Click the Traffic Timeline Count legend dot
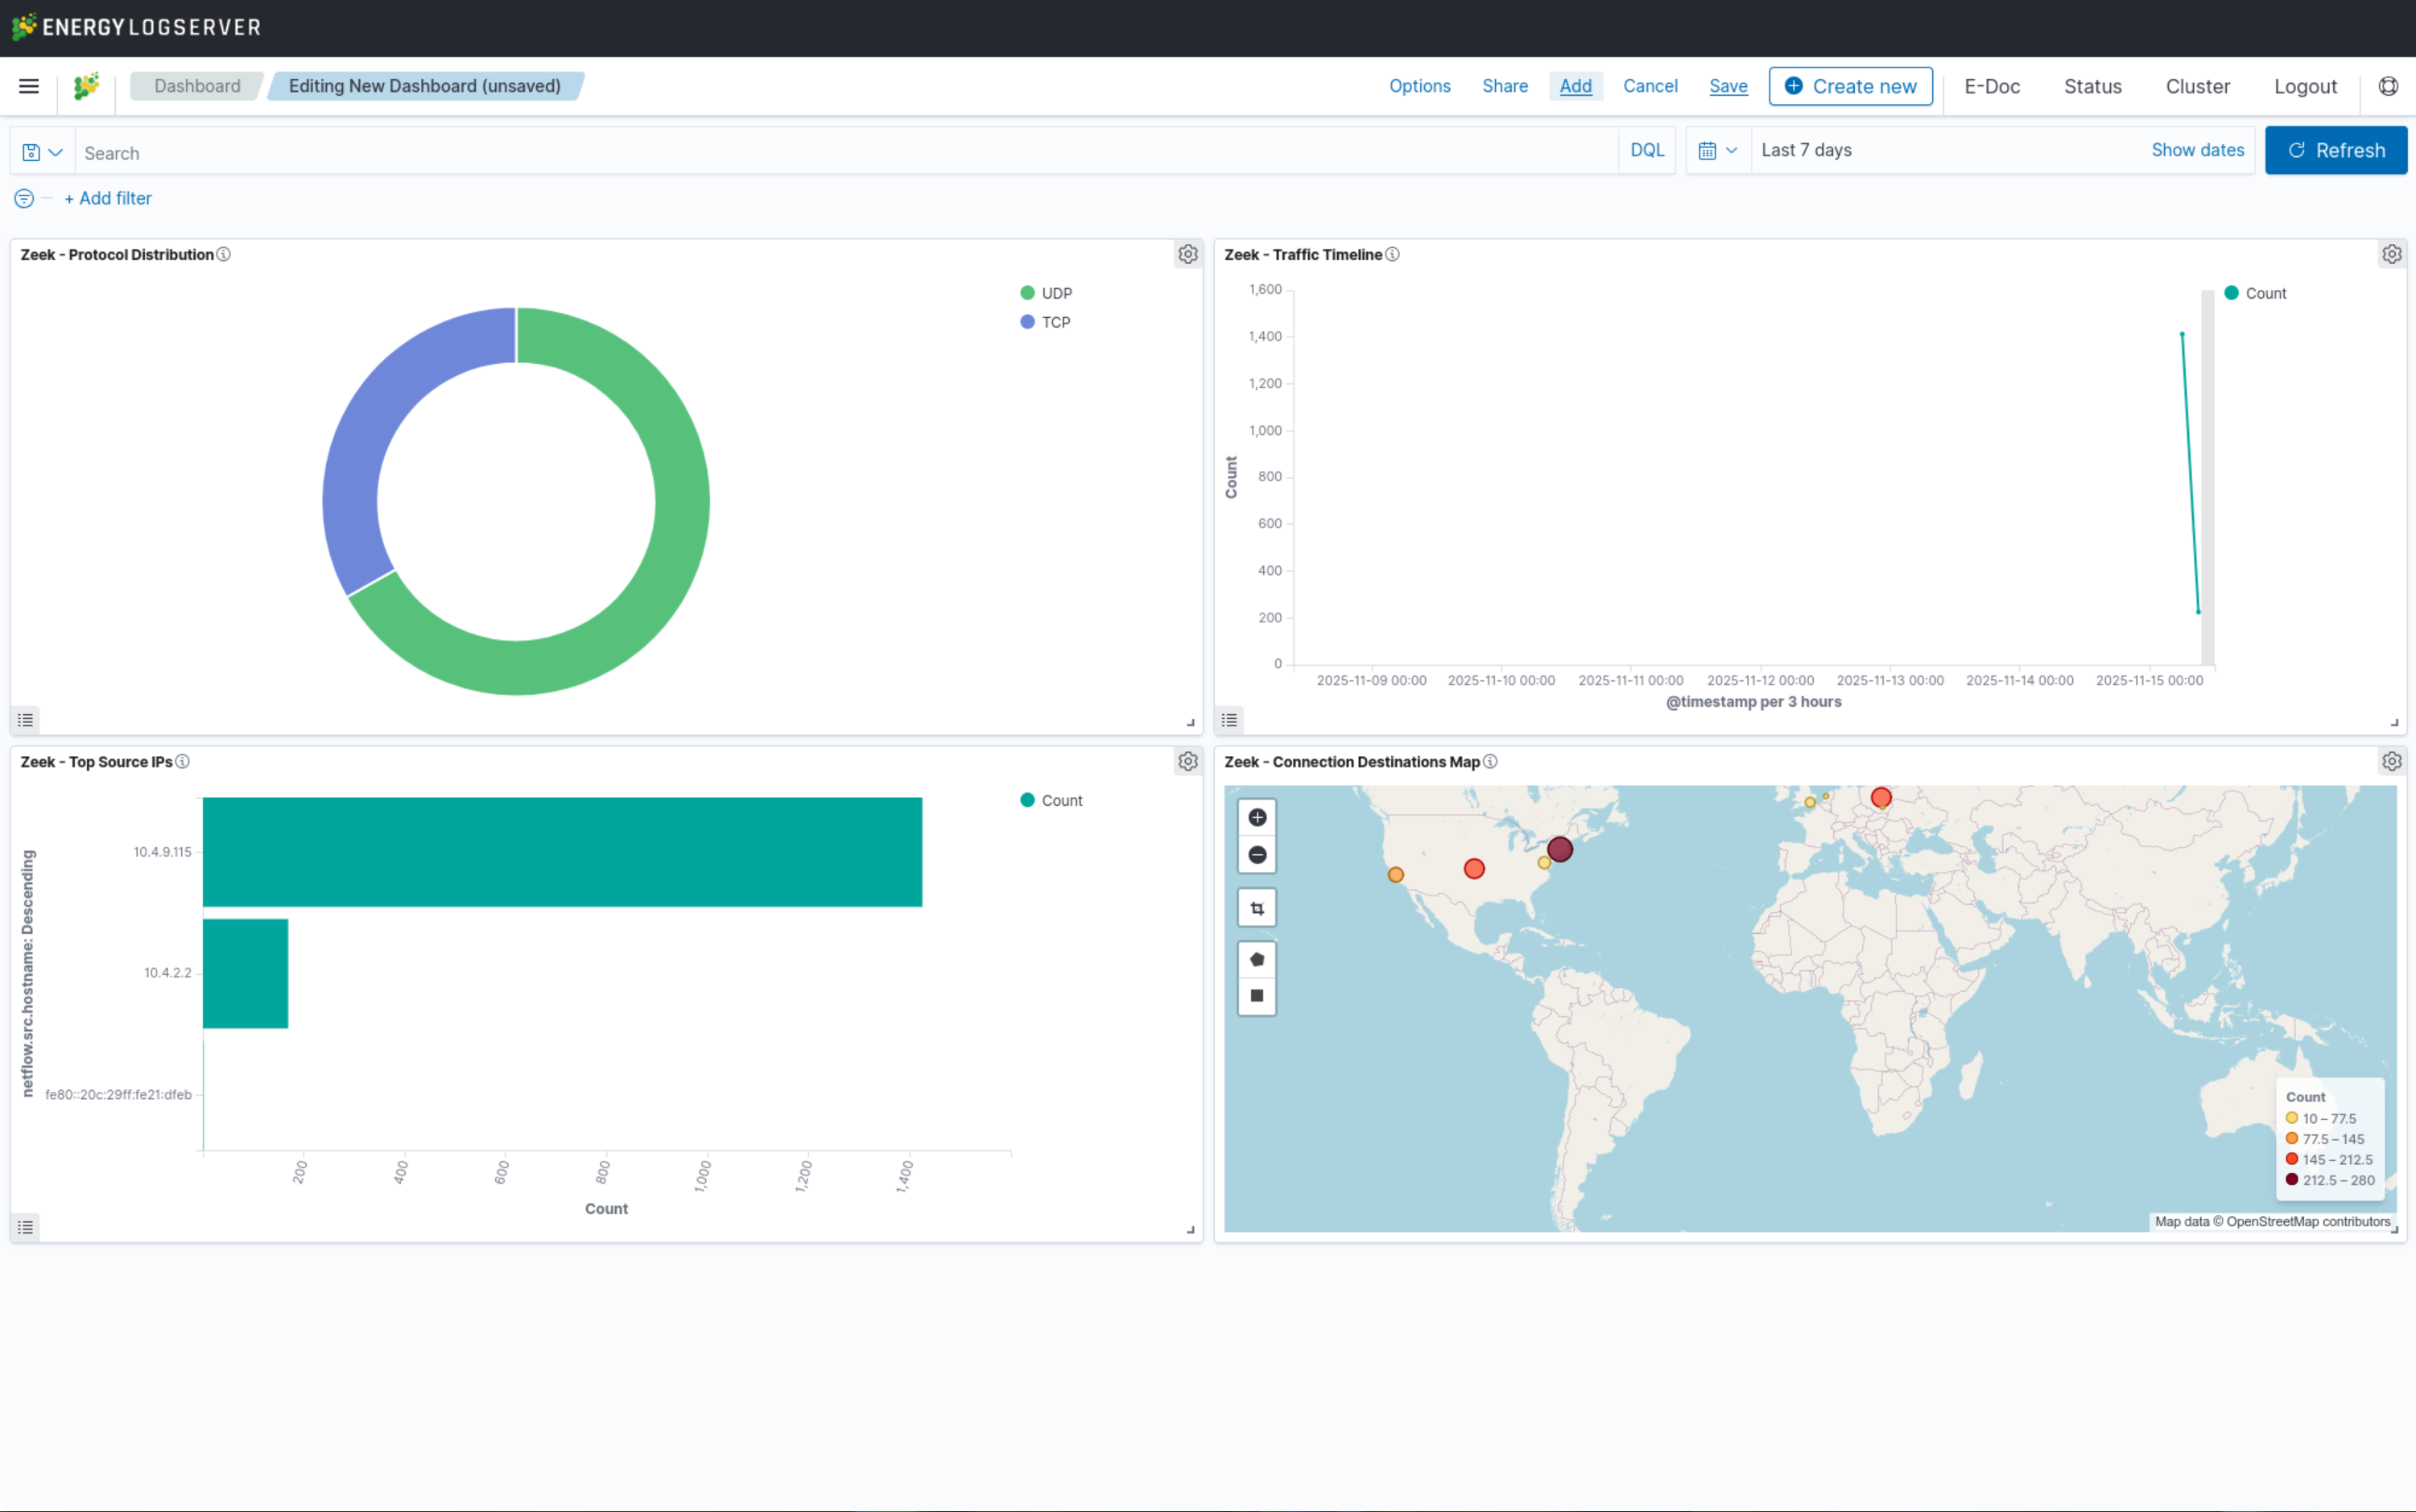 [x=2231, y=293]
